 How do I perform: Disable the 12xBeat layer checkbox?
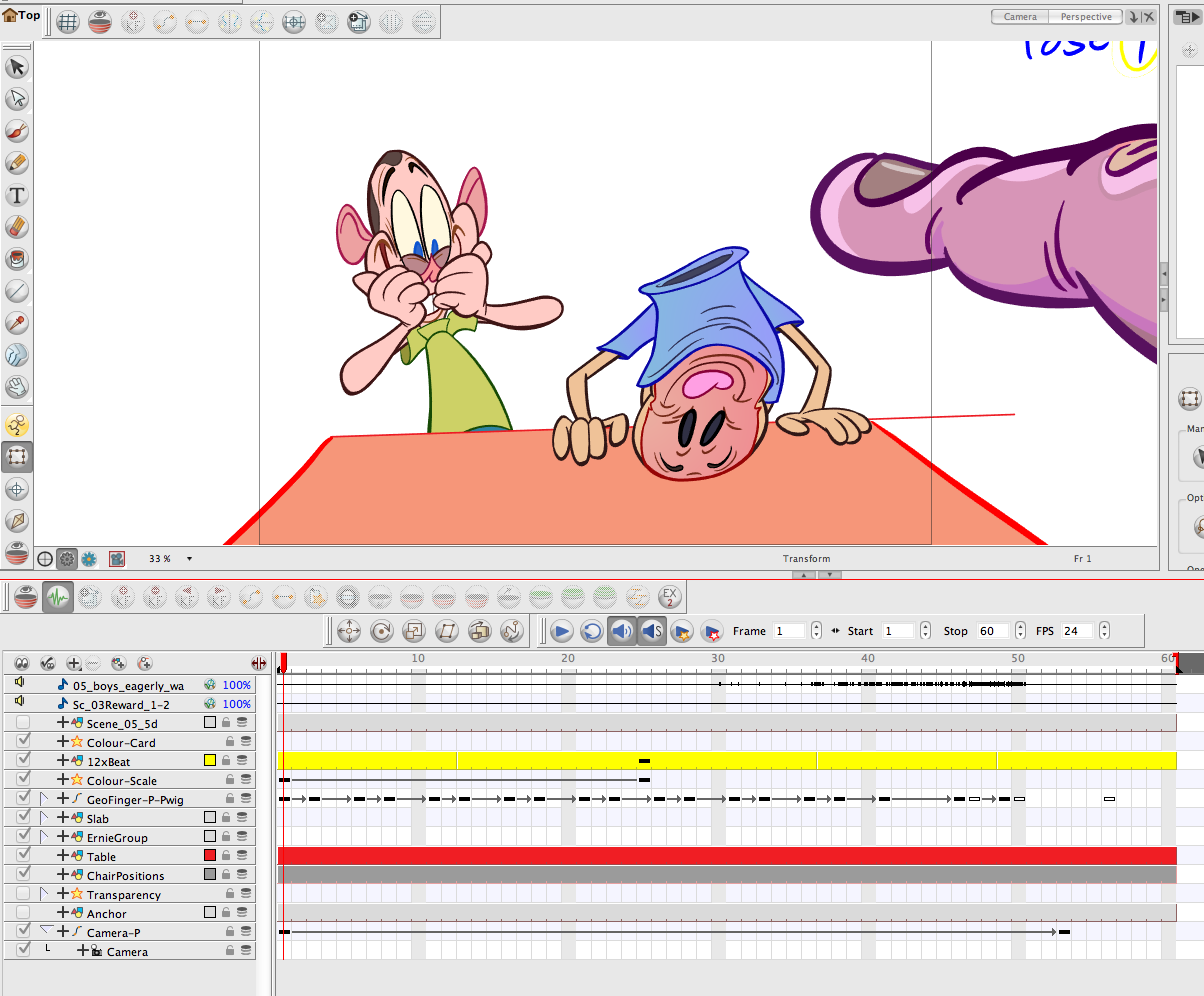pos(24,760)
